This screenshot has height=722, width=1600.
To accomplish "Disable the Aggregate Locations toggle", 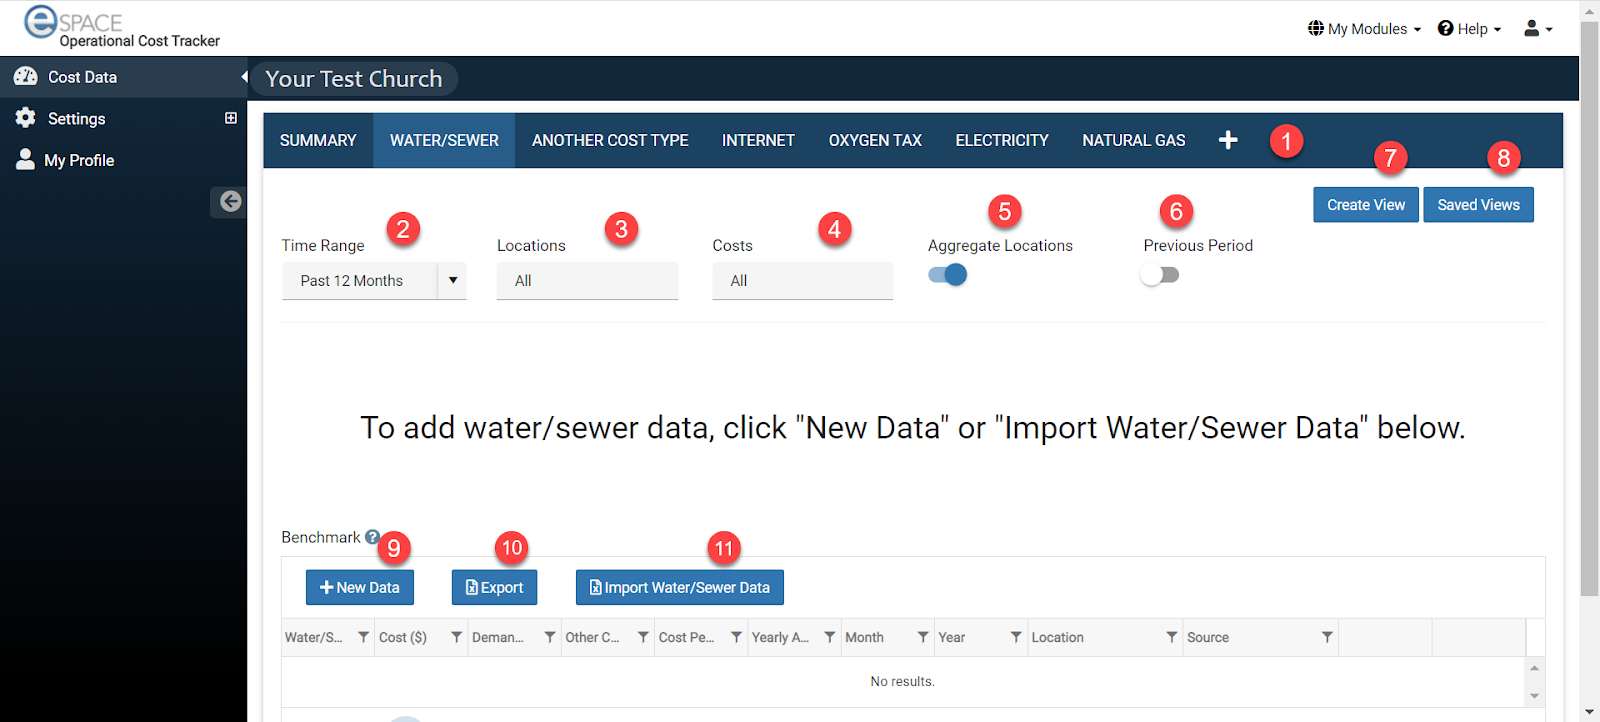I will [948, 275].
